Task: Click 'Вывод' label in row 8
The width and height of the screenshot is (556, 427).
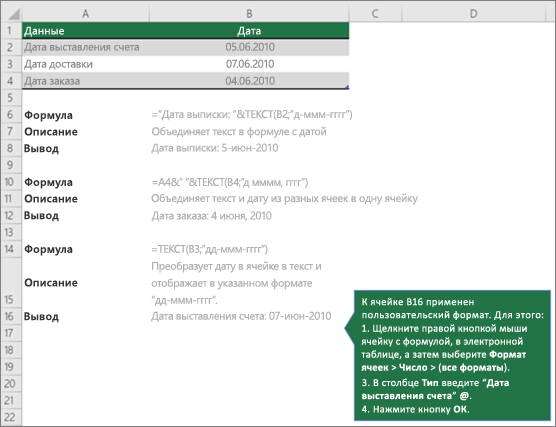Action: click(41, 148)
